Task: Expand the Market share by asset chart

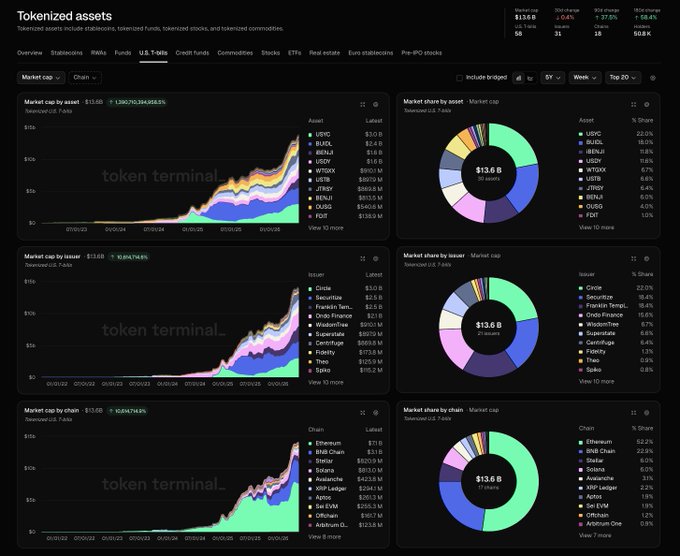Action: (x=634, y=105)
